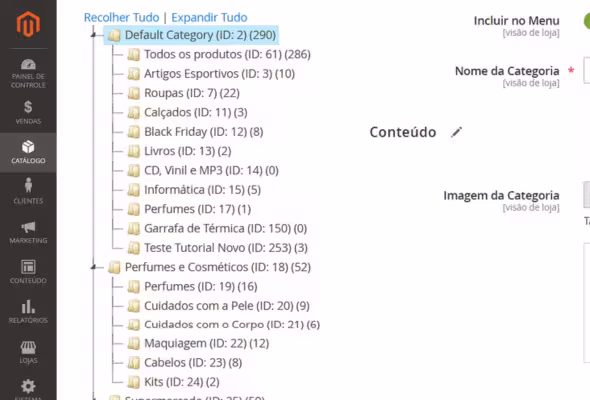Collapse the Default Category tree node
Viewport: 590px width, 400px height.
94,35
